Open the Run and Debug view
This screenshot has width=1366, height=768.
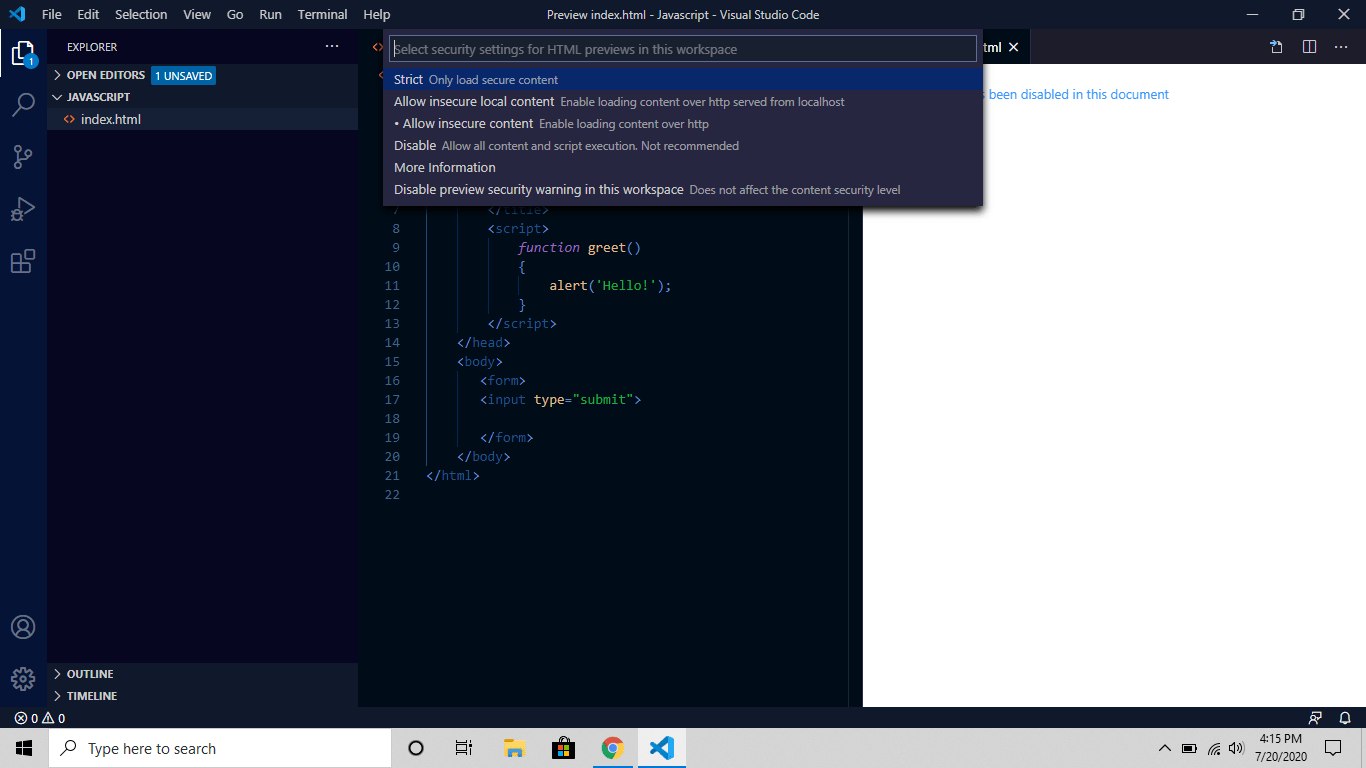click(23, 208)
